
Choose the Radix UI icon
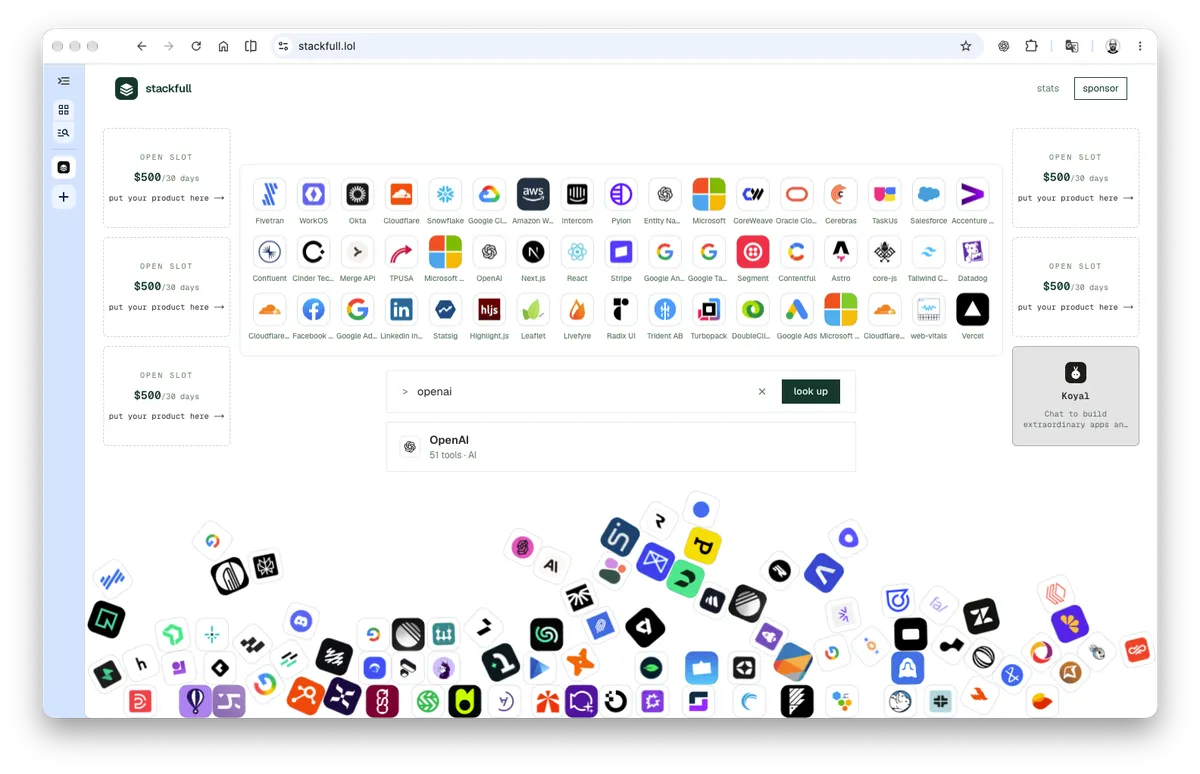click(x=621, y=310)
